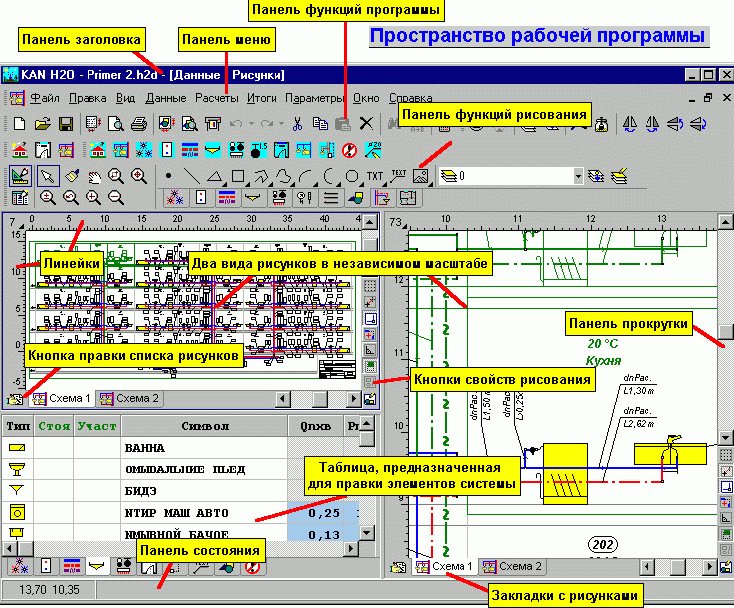Select the freeform closed shape tool
The image size is (734, 608).
(283, 176)
